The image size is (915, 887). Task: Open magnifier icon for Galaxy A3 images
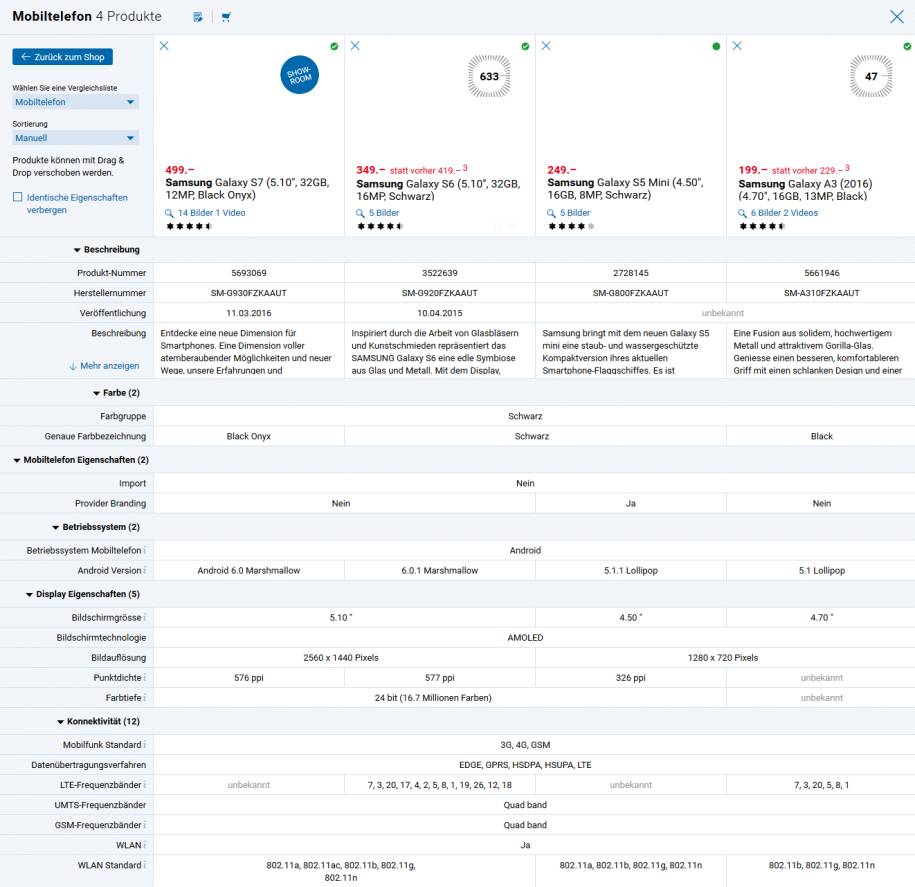point(742,213)
